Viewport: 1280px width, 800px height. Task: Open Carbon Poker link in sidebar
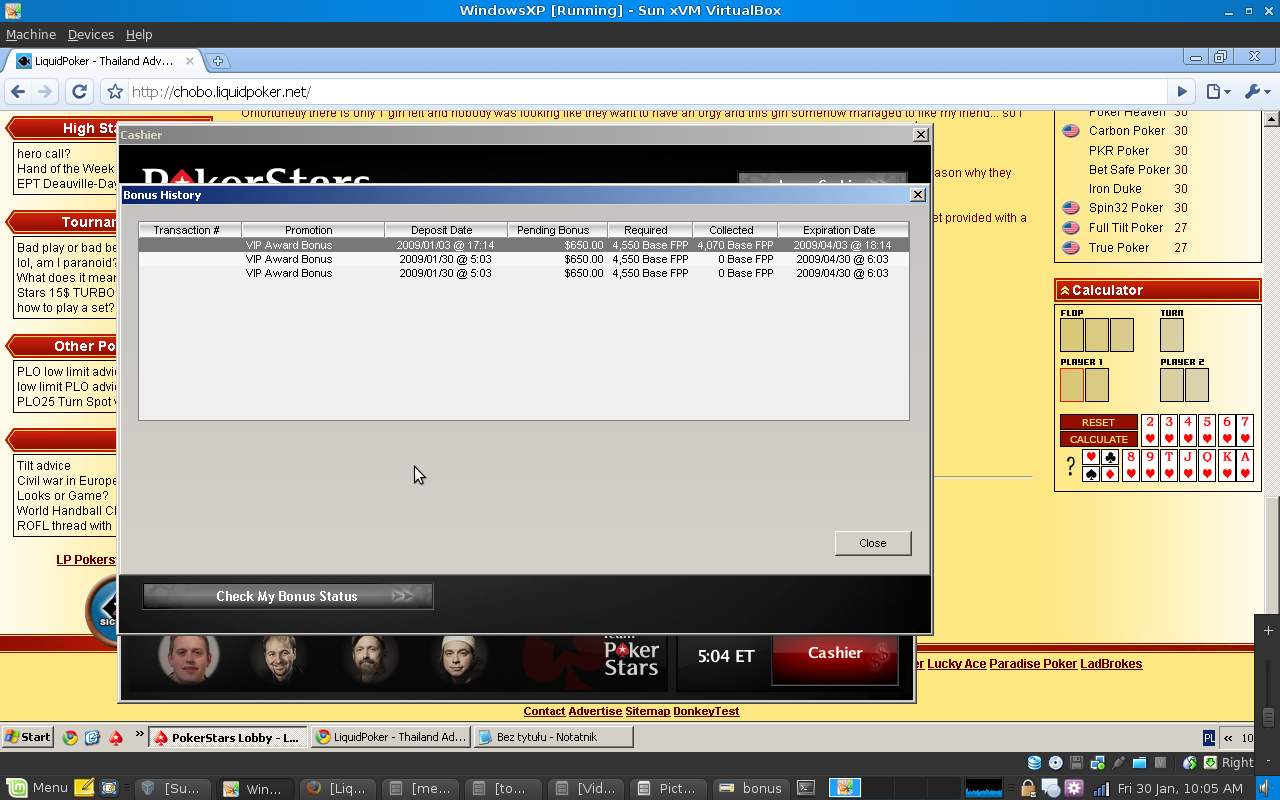click(1127, 131)
